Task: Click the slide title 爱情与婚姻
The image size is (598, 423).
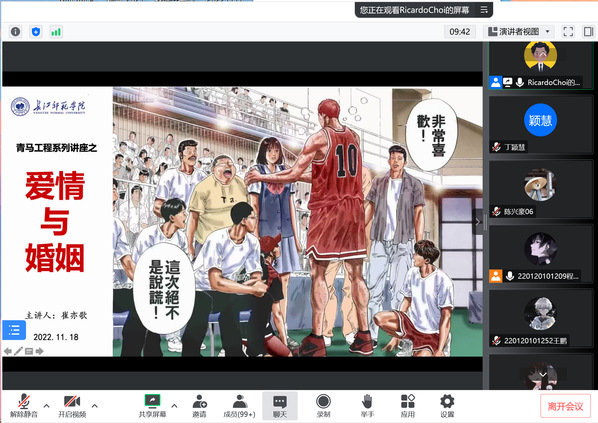Action: coord(55,221)
